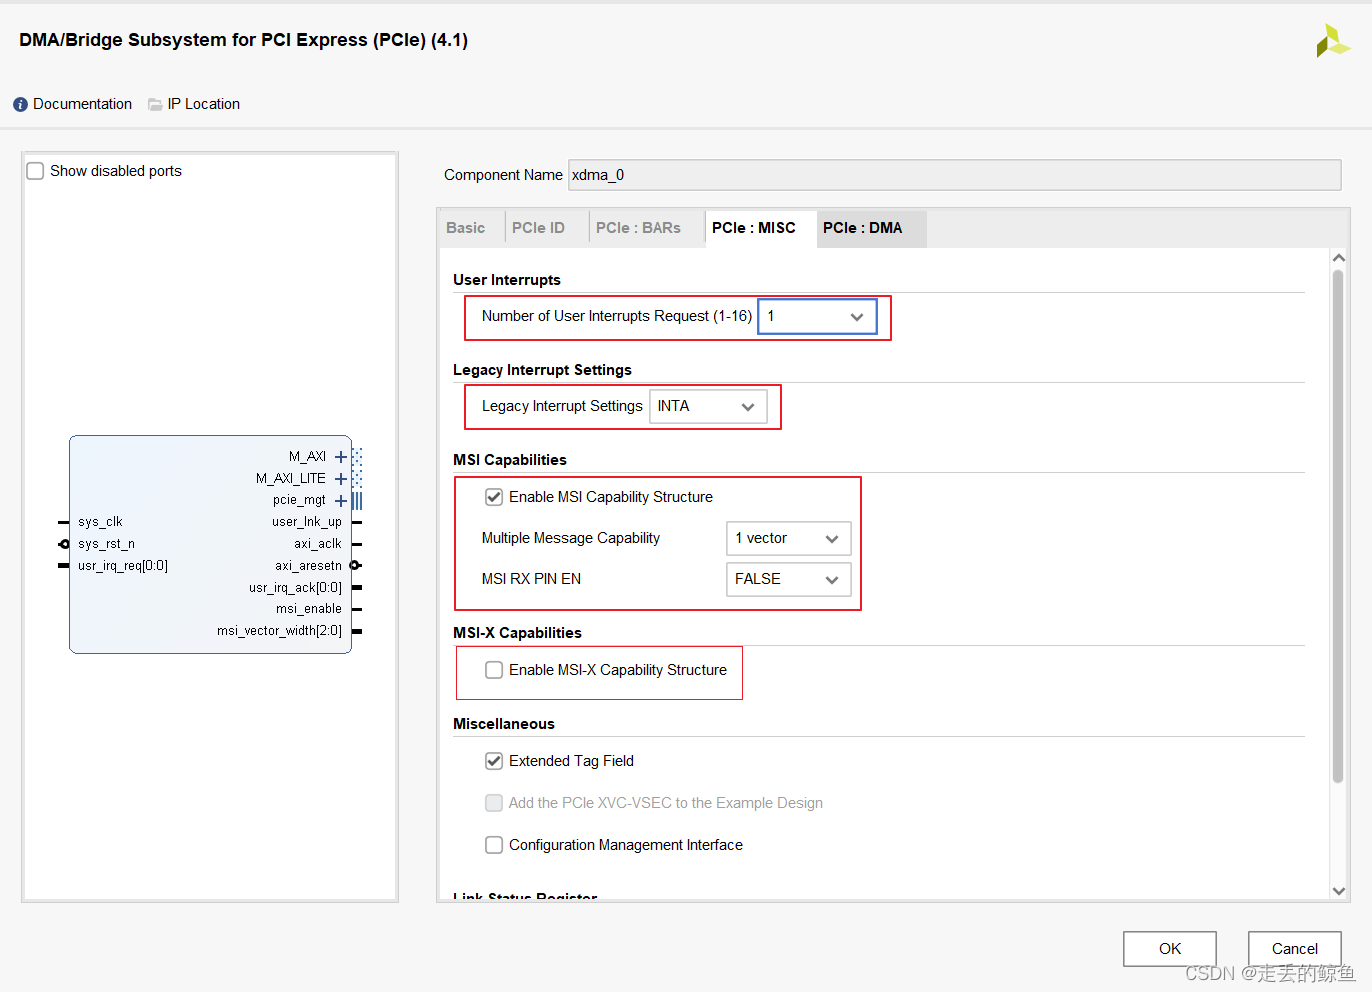Image resolution: width=1372 pixels, height=992 pixels.
Task: Switch to the PCIe : BARs tab
Action: point(638,228)
